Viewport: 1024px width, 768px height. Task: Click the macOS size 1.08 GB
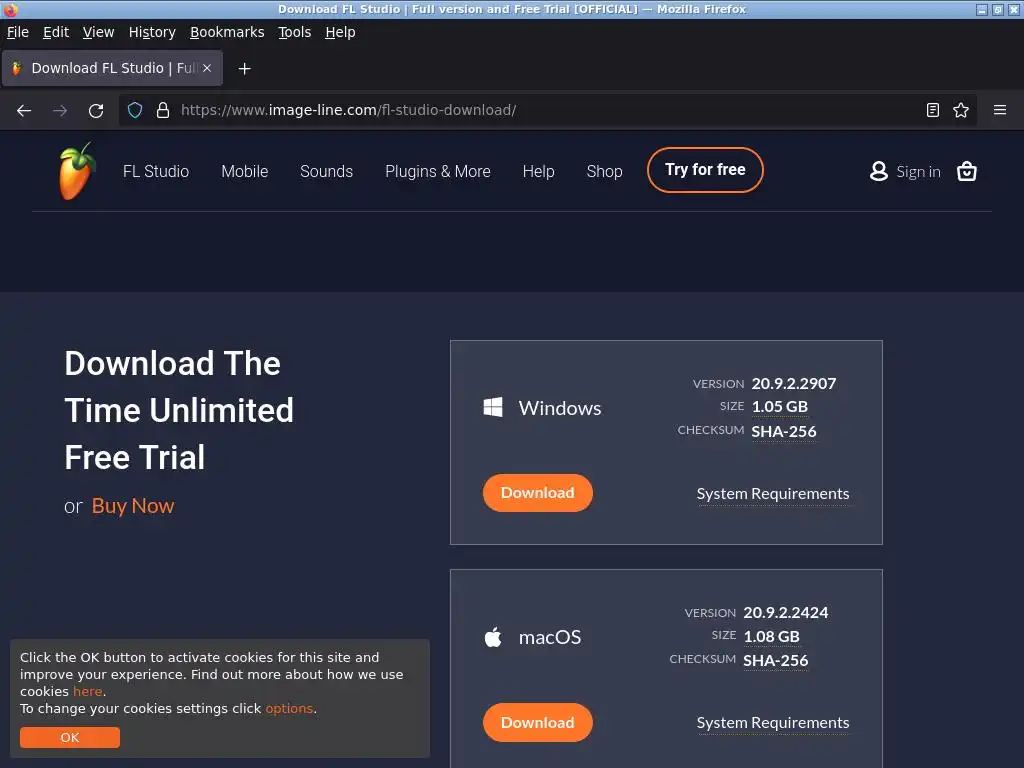[771, 636]
